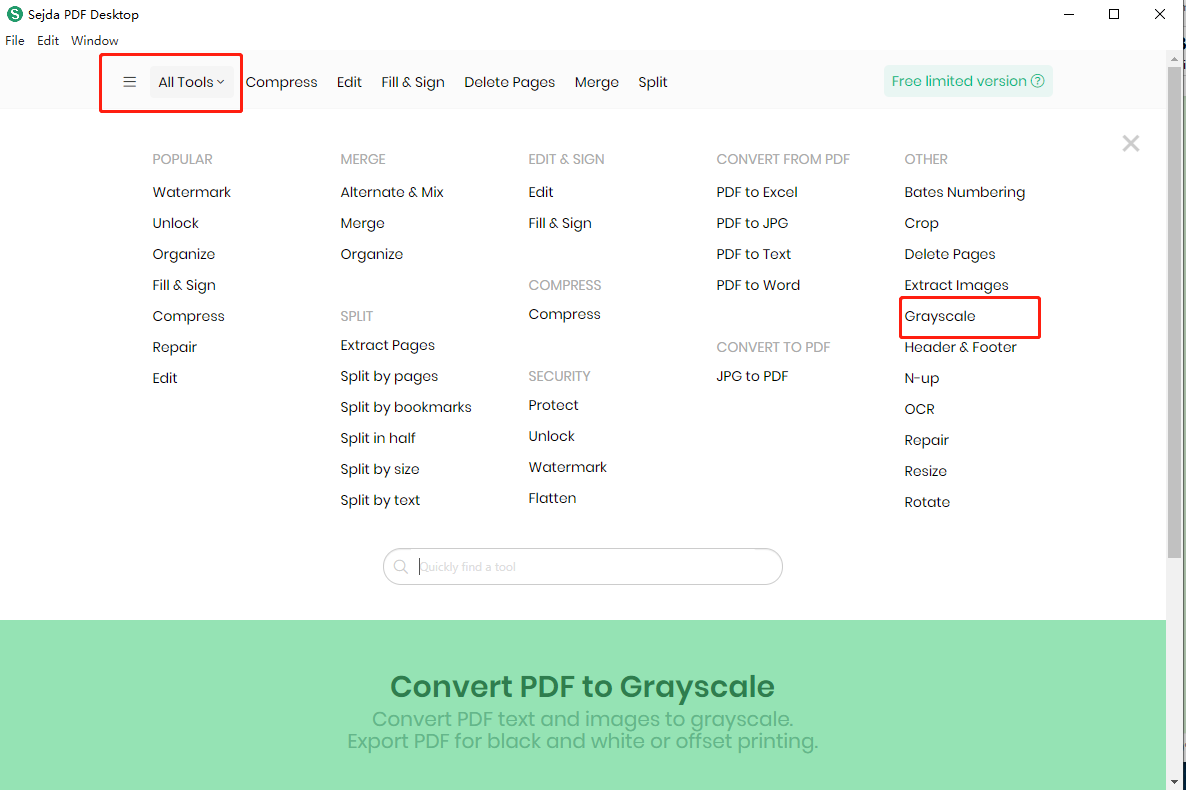Image resolution: width=1186 pixels, height=790 pixels.
Task: Open the File menu
Action: (15, 40)
